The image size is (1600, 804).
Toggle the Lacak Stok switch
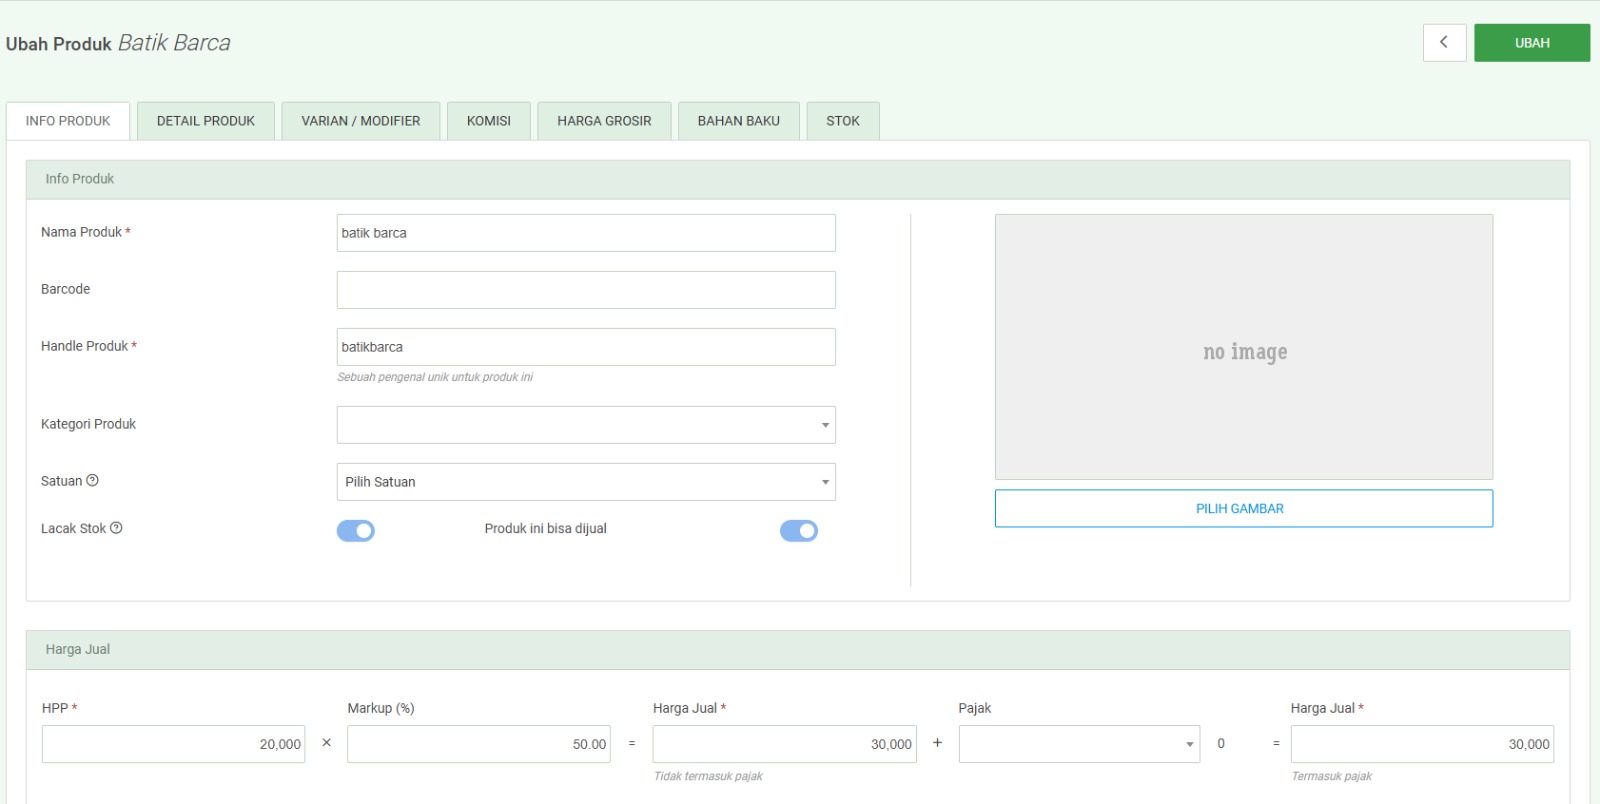click(x=356, y=531)
